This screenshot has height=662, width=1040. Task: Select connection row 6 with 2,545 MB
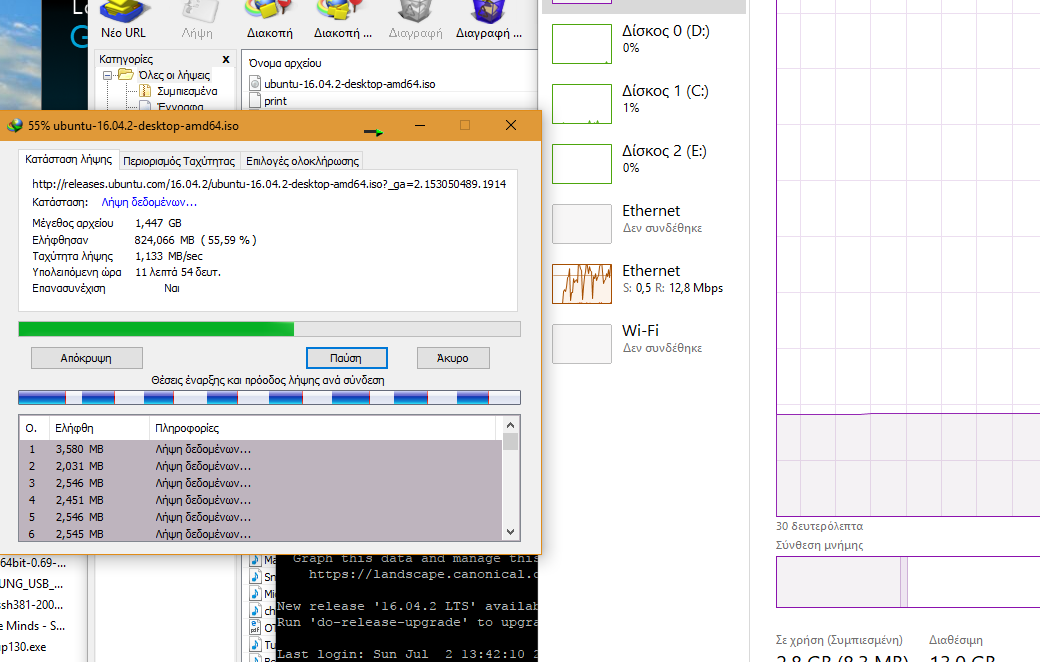(261, 533)
